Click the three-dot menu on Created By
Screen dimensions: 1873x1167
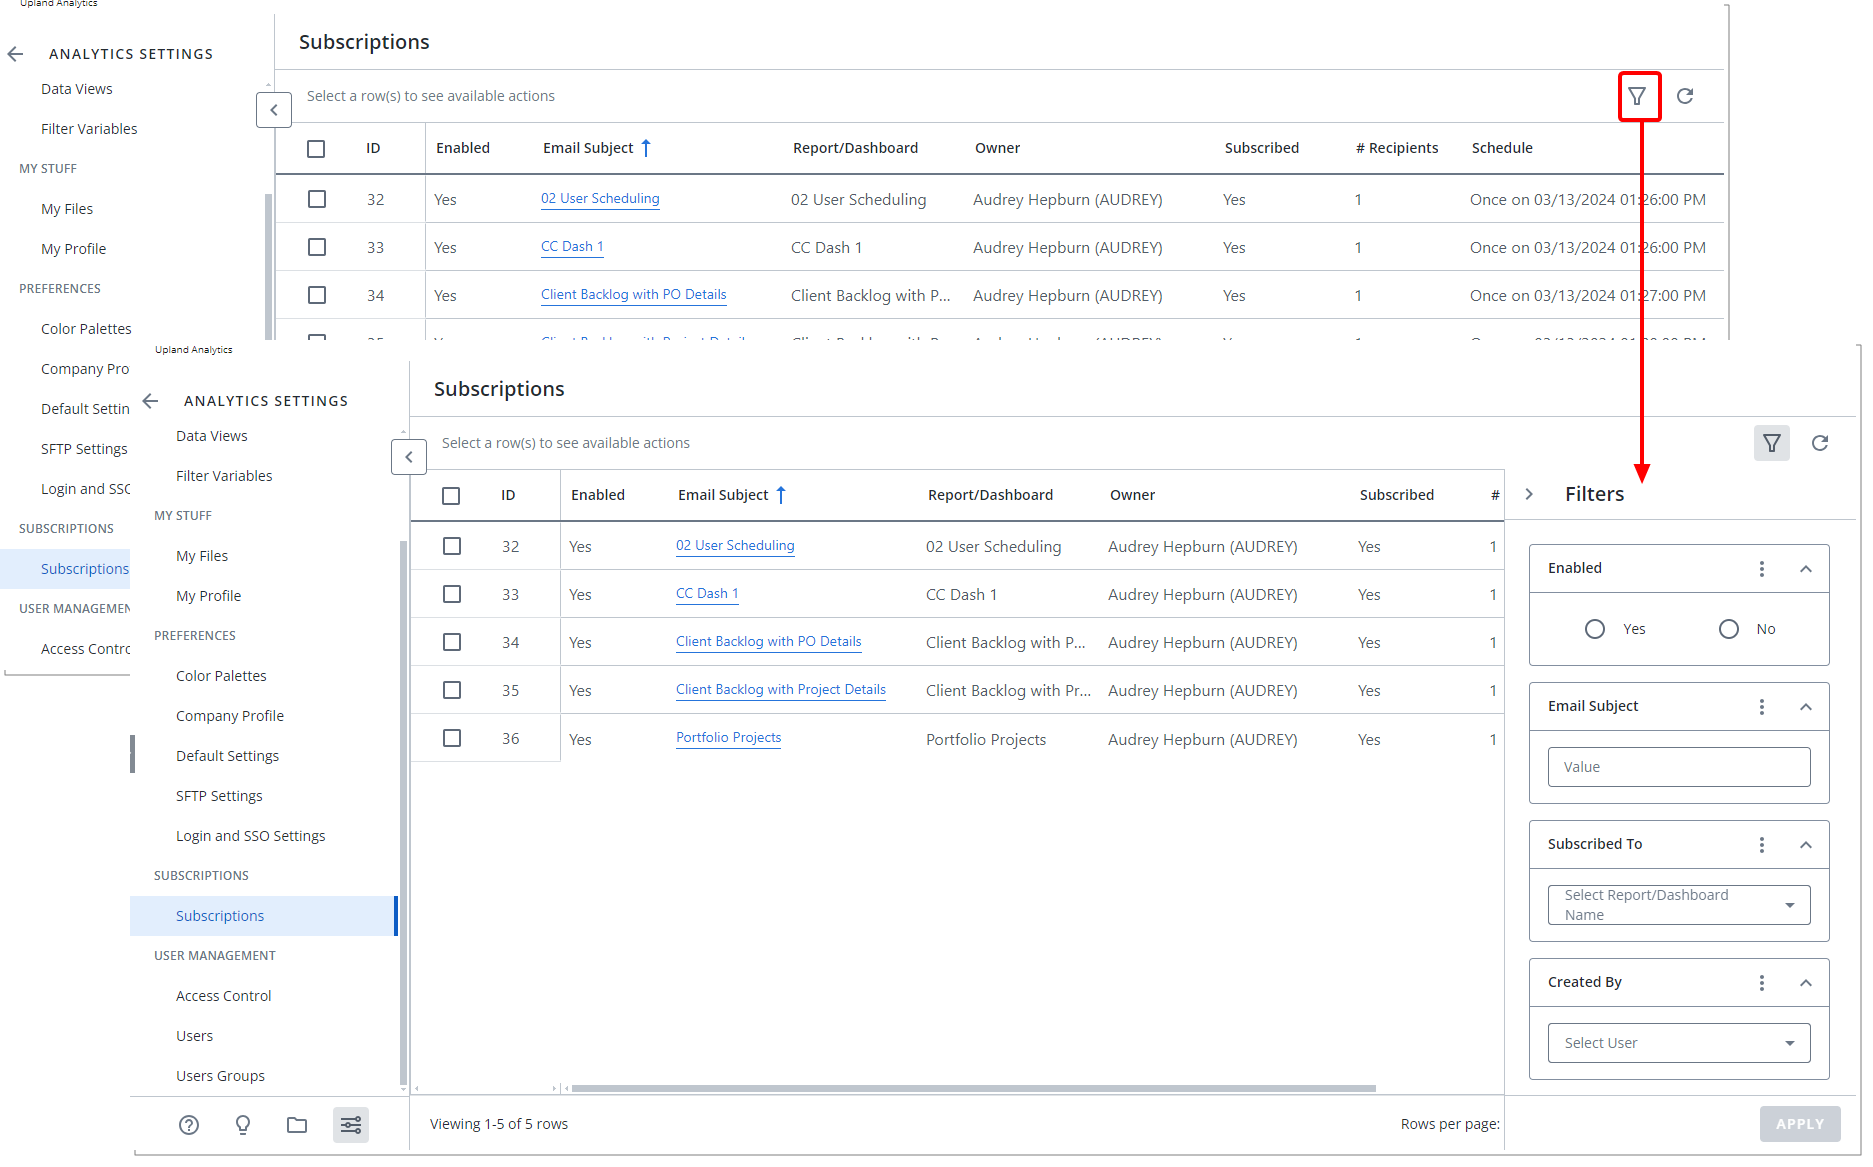point(1762,982)
